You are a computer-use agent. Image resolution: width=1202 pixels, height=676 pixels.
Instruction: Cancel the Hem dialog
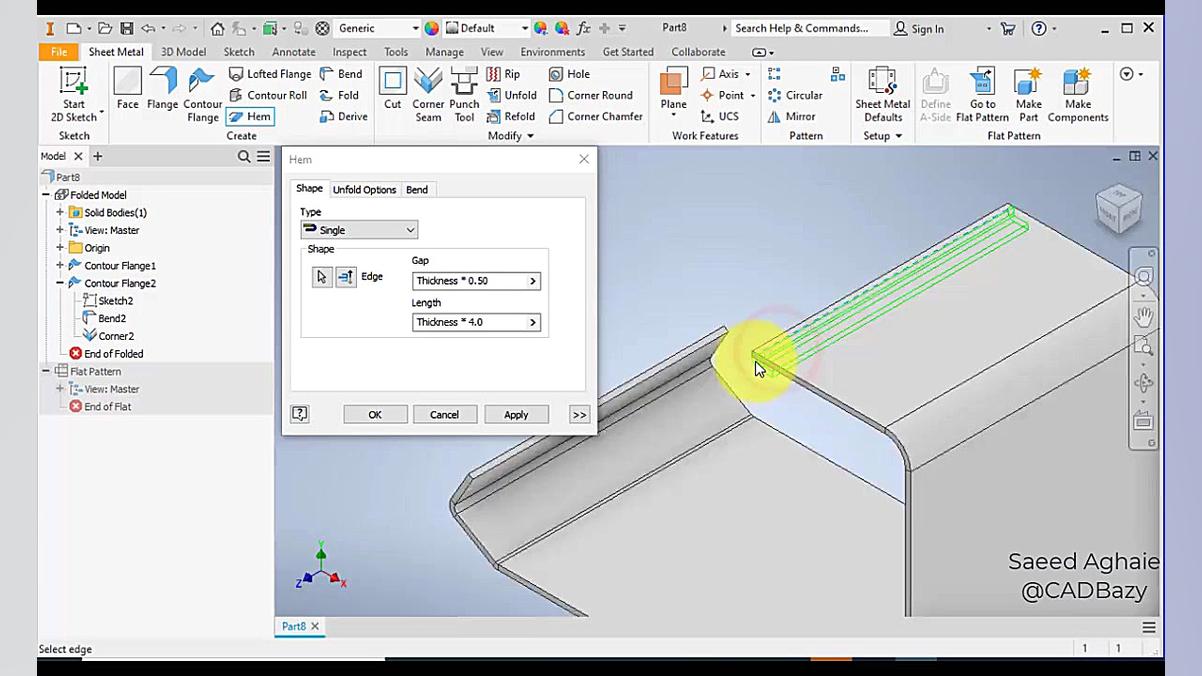point(444,414)
